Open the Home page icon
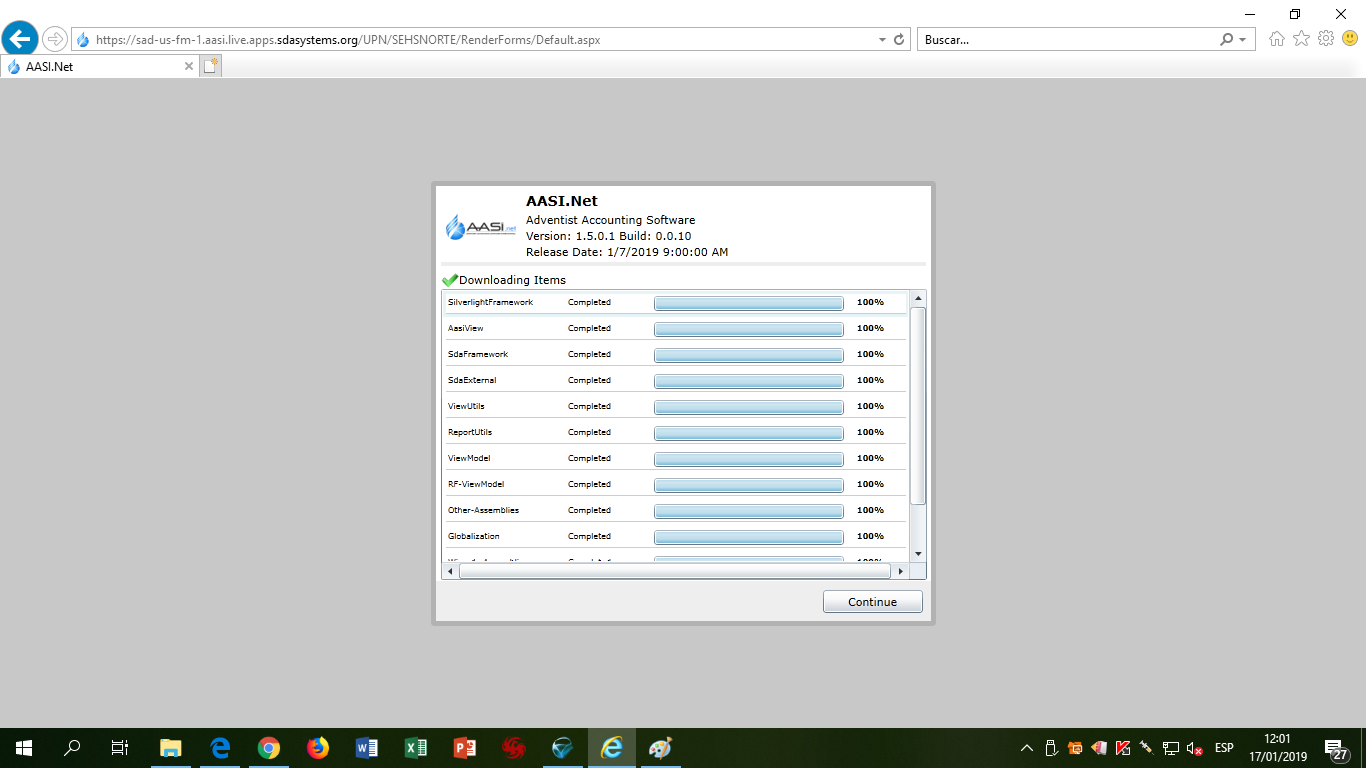Image resolution: width=1366 pixels, height=768 pixels. click(1277, 39)
